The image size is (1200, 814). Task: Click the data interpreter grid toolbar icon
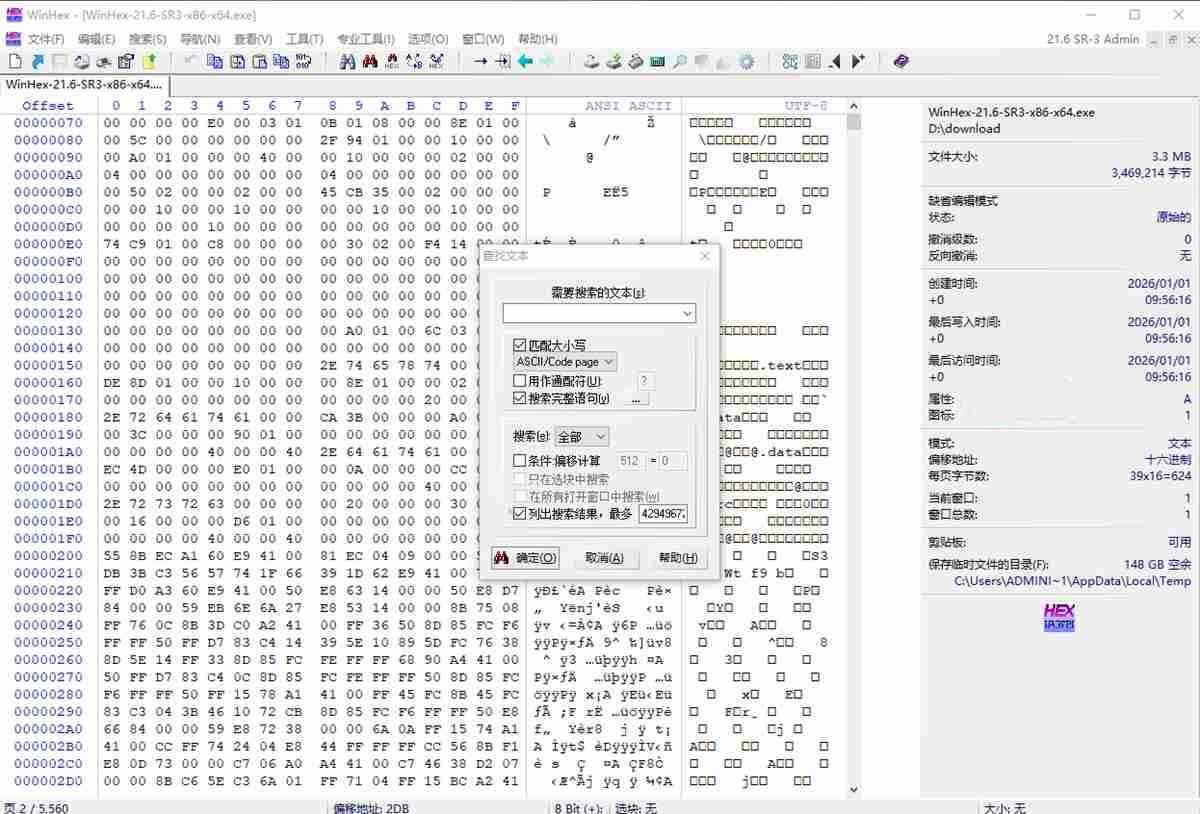812,61
